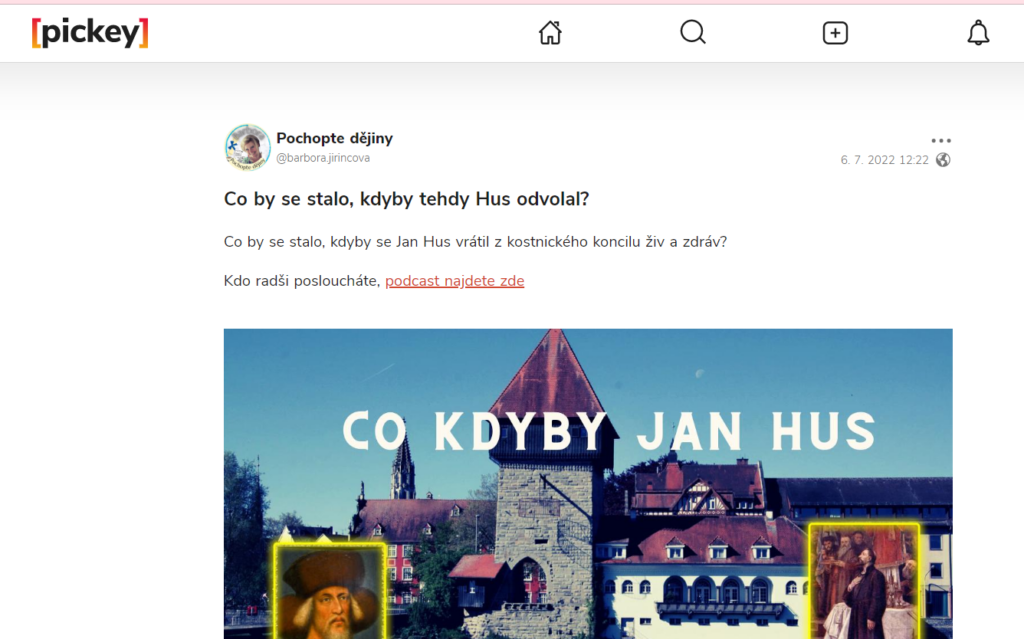Viewport: 1024px width, 639px height.
Task: Click the portrait with fur hat thumbnail
Action: (330, 591)
